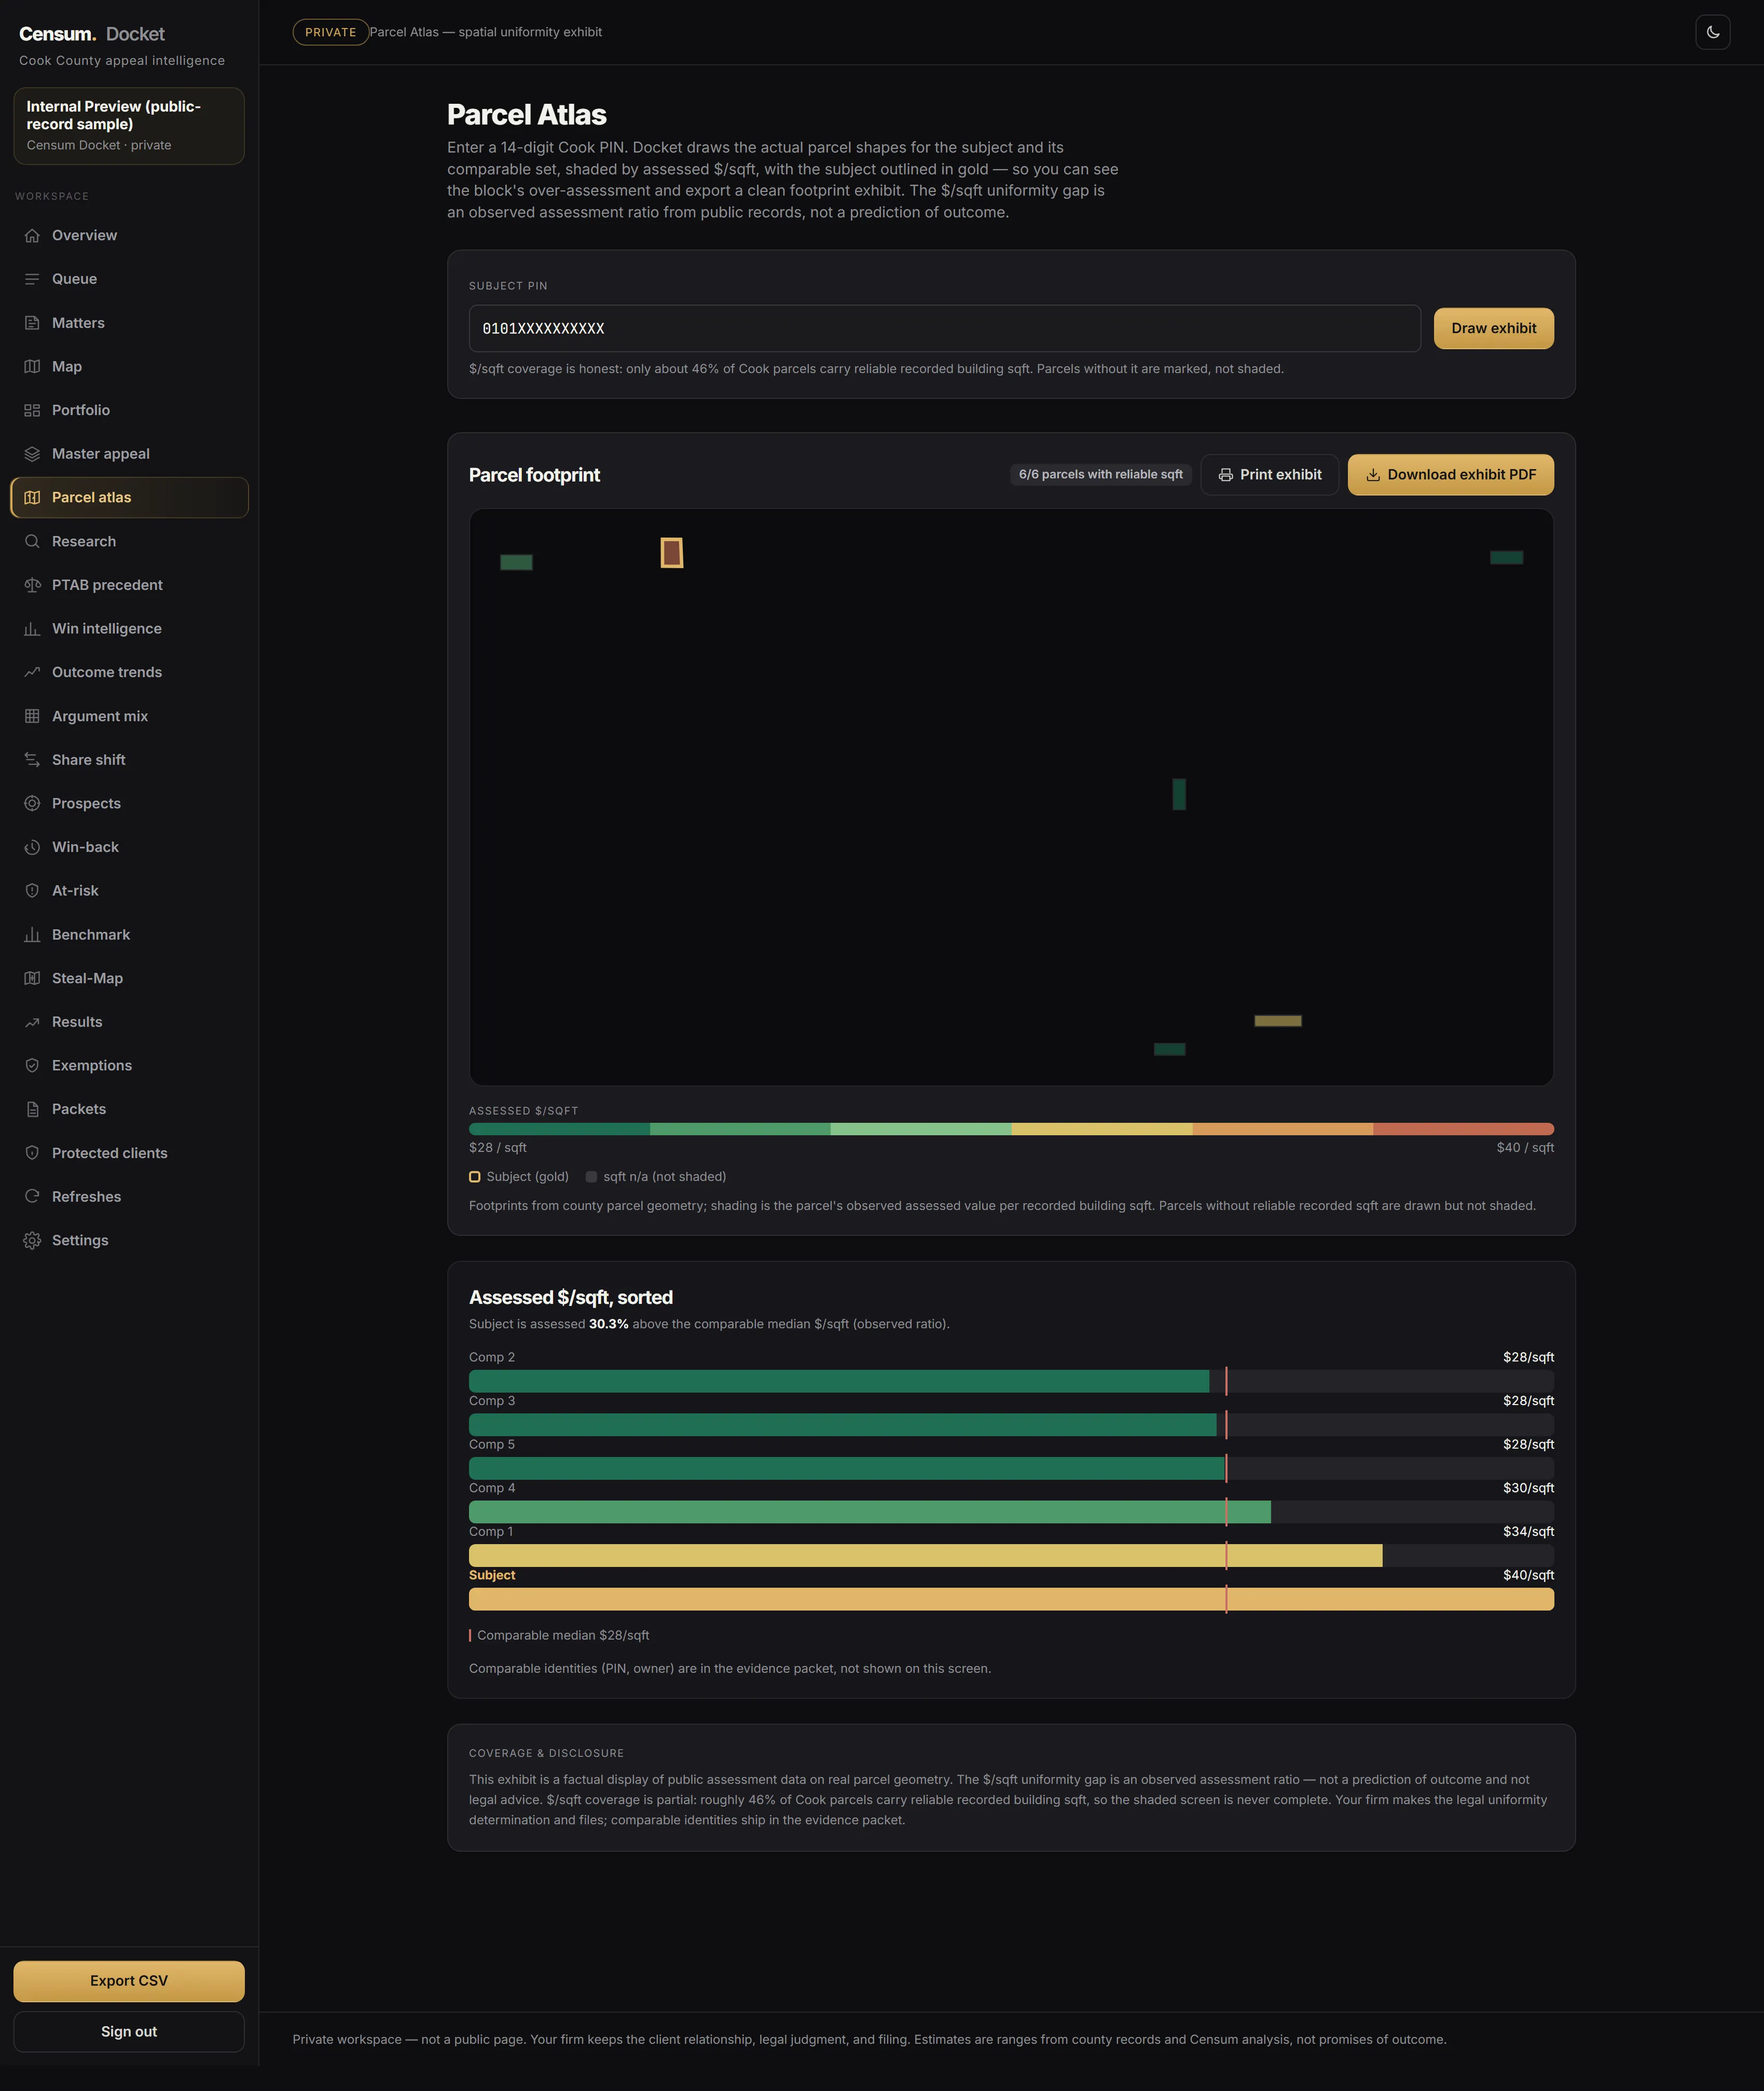Click the Portfolio grid icon
Image resolution: width=1764 pixels, height=2091 pixels.
pyautogui.click(x=32, y=410)
